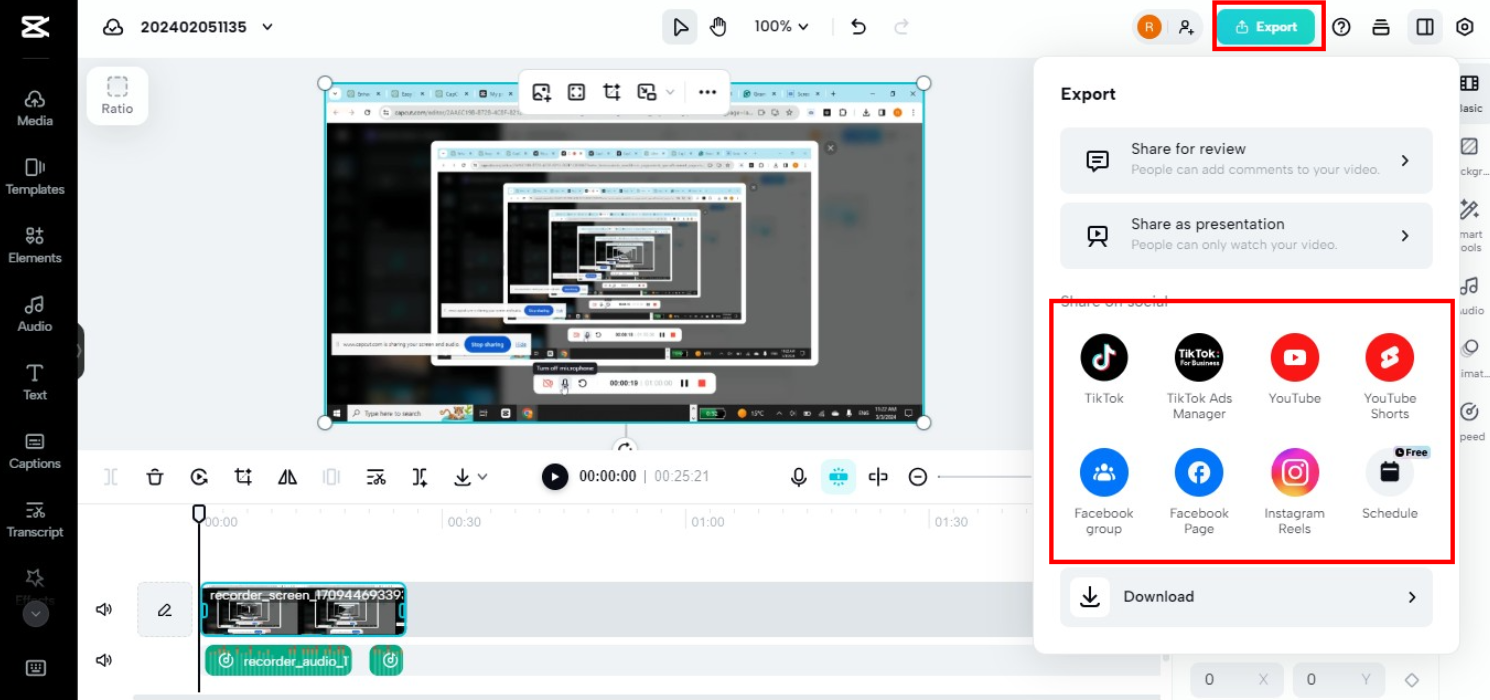1490x700 pixels.
Task: Click the Export button
Action: point(1265,27)
